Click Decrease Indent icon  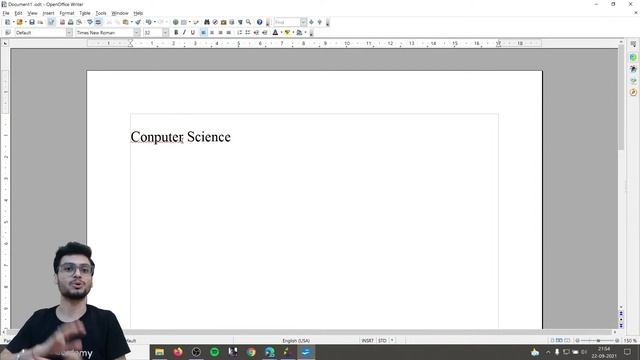coord(256,33)
